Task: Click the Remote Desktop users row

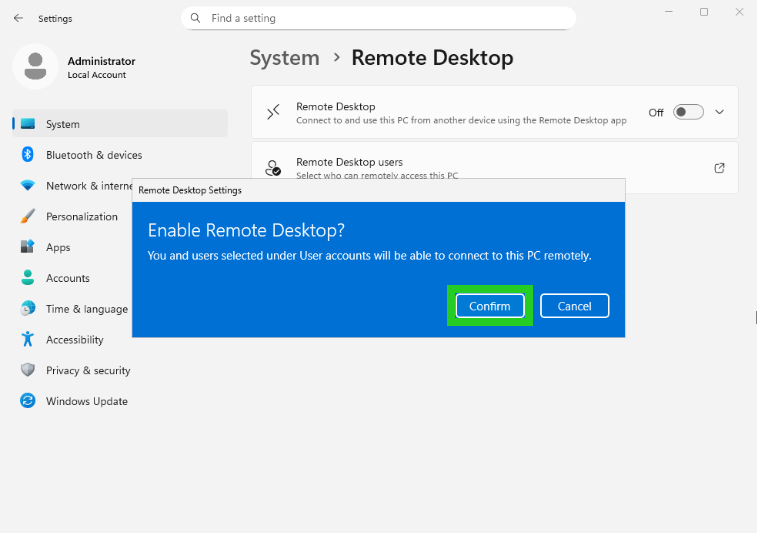Action: click(495, 168)
